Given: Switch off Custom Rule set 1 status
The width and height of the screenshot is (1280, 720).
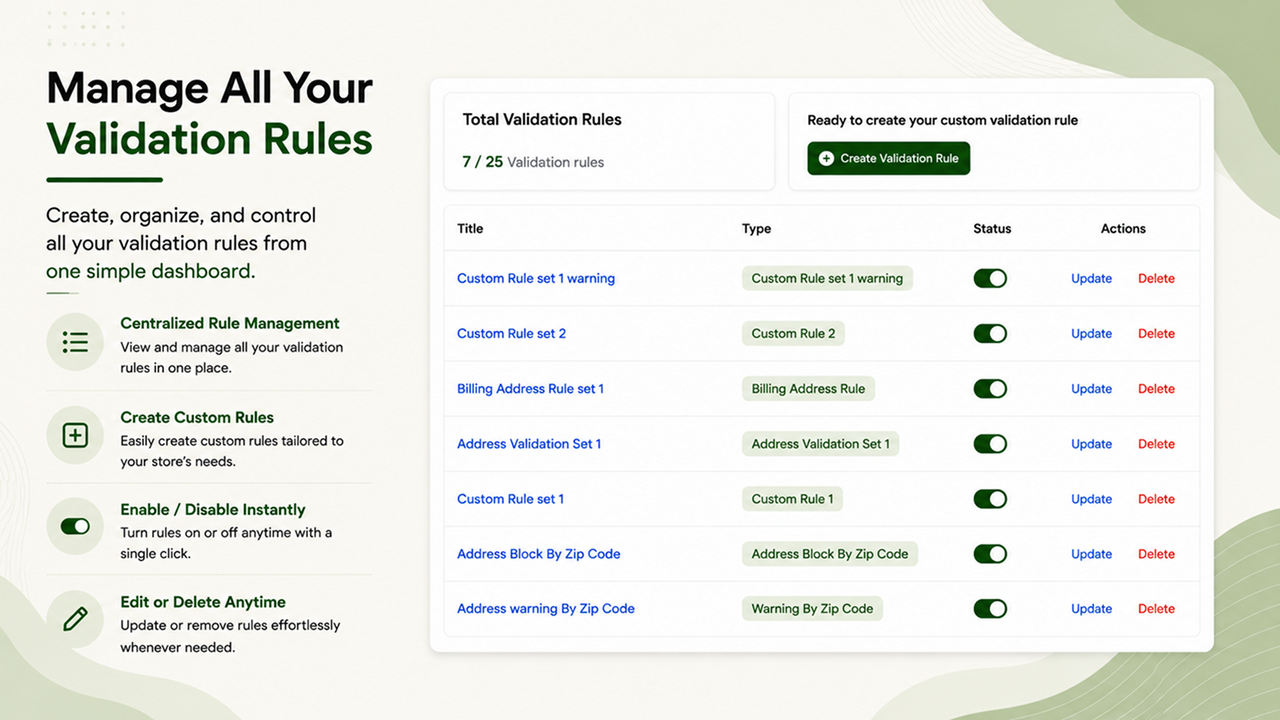Looking at the screenshot, I should tap(990, 498).
